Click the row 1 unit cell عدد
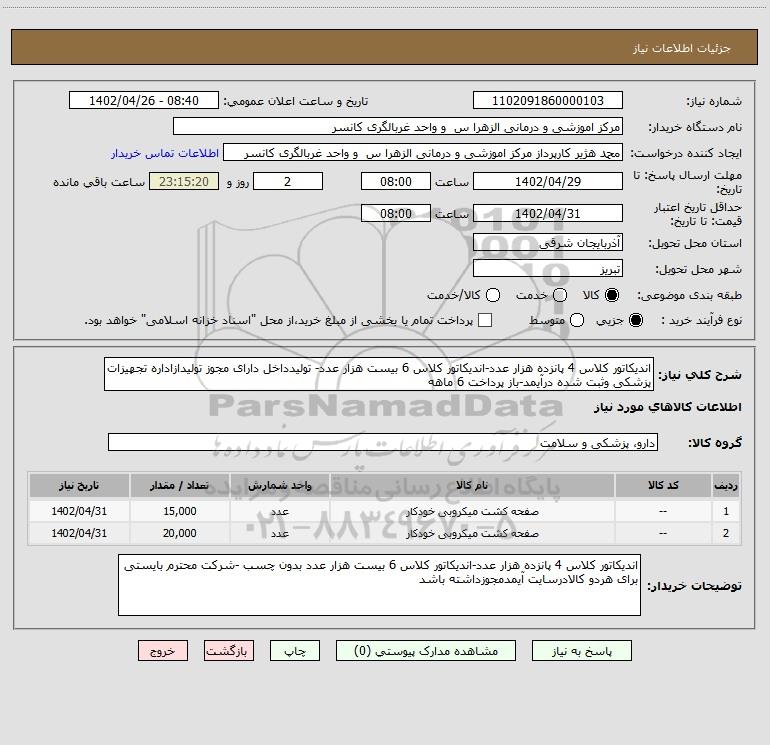 click(280, 511)
